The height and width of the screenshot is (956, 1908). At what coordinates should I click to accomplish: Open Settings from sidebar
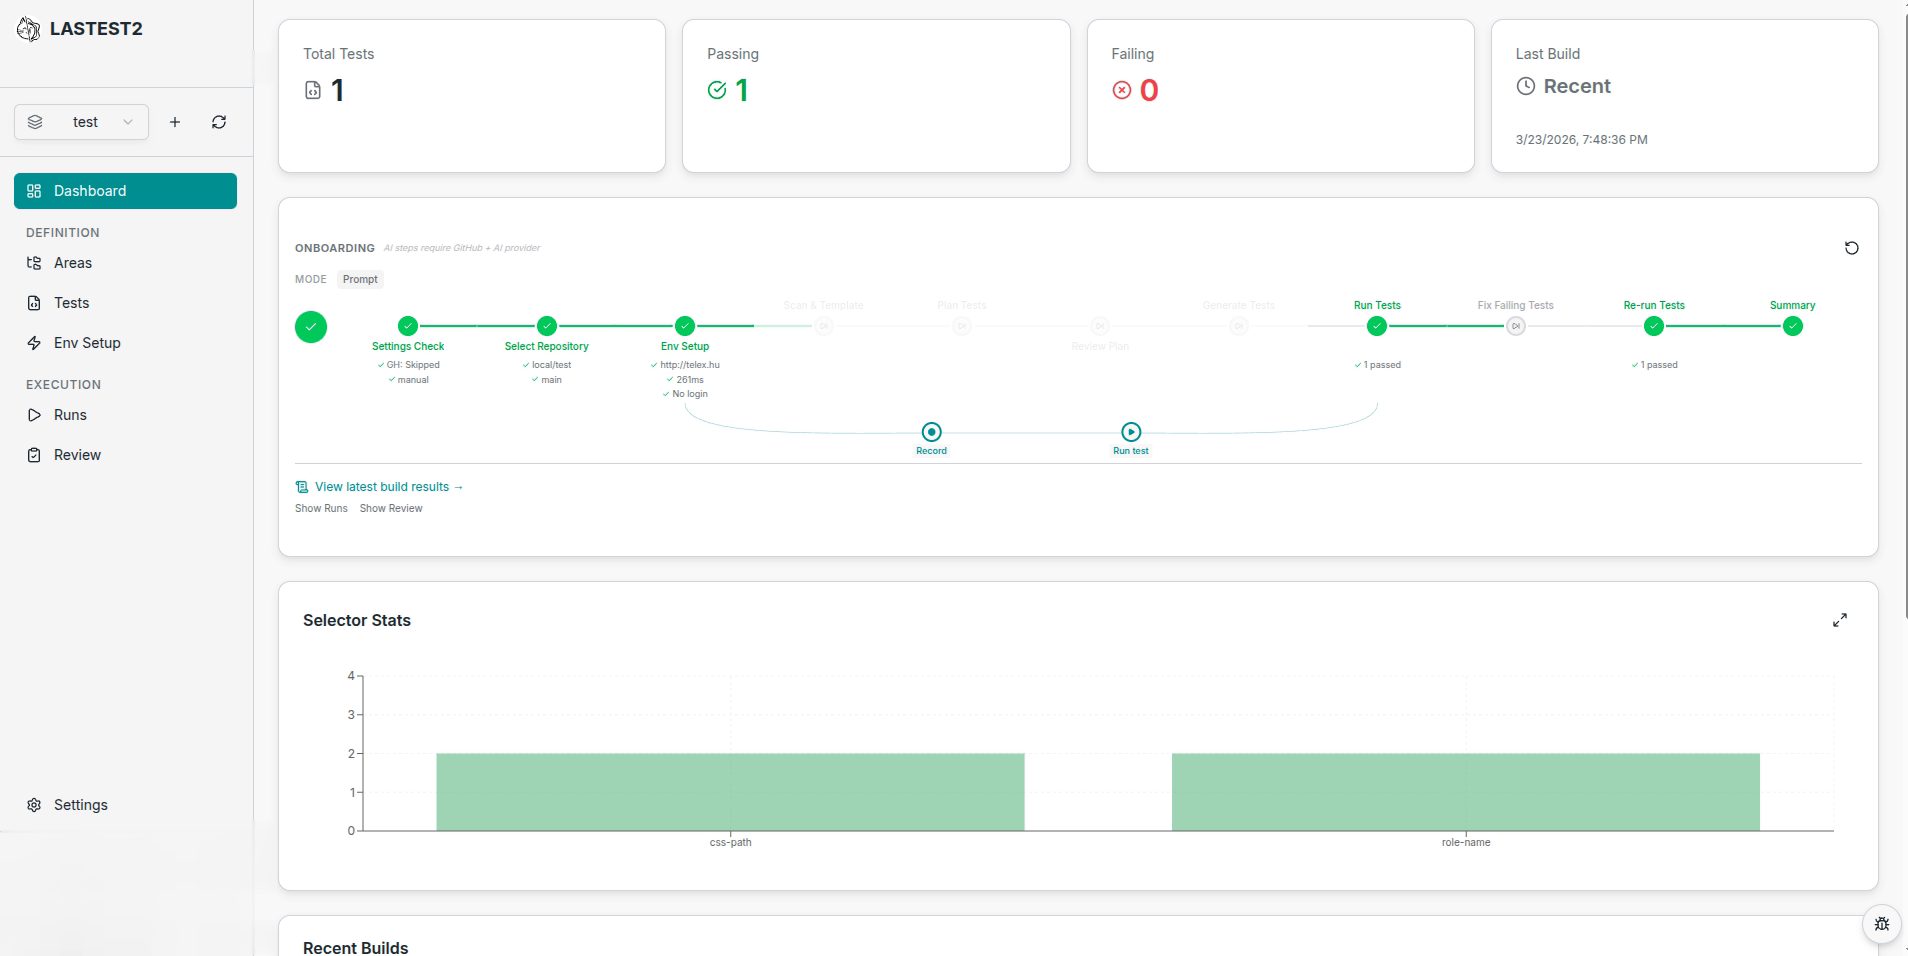[125, 805]
